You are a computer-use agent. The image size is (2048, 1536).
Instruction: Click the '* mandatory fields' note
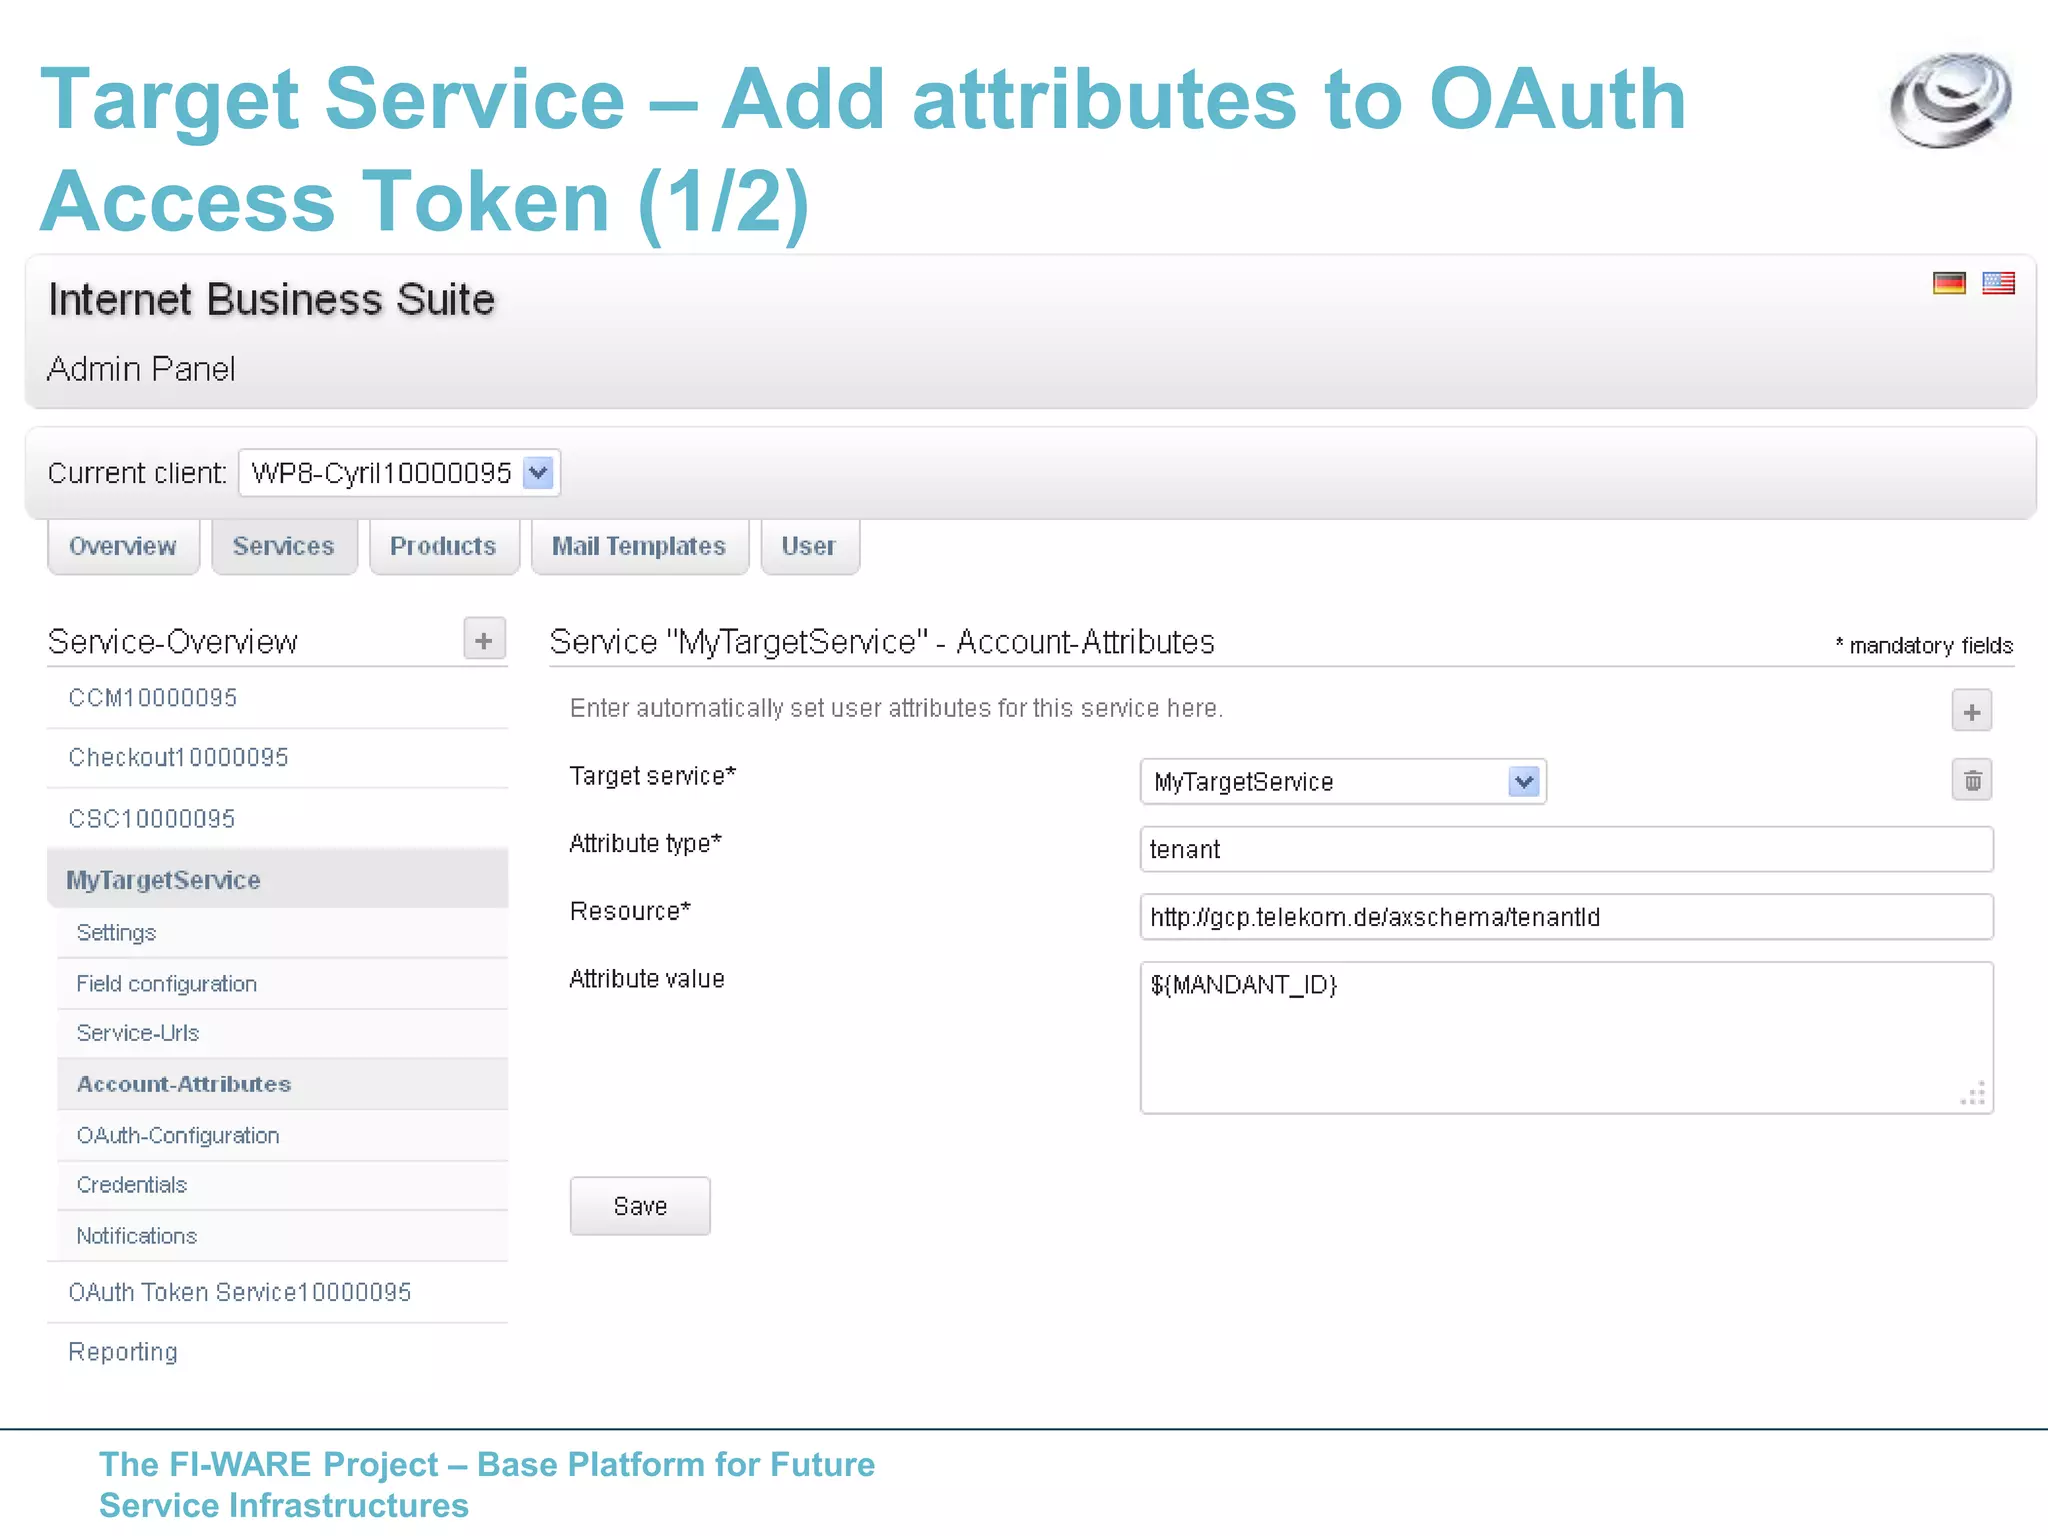[1924, 646]
